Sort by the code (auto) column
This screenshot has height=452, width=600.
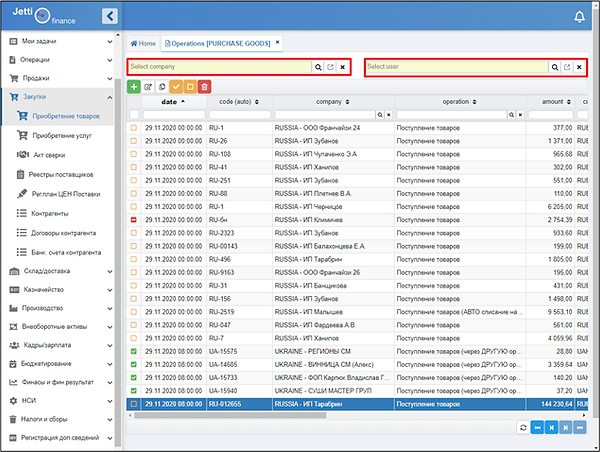(x=240, y=102)
